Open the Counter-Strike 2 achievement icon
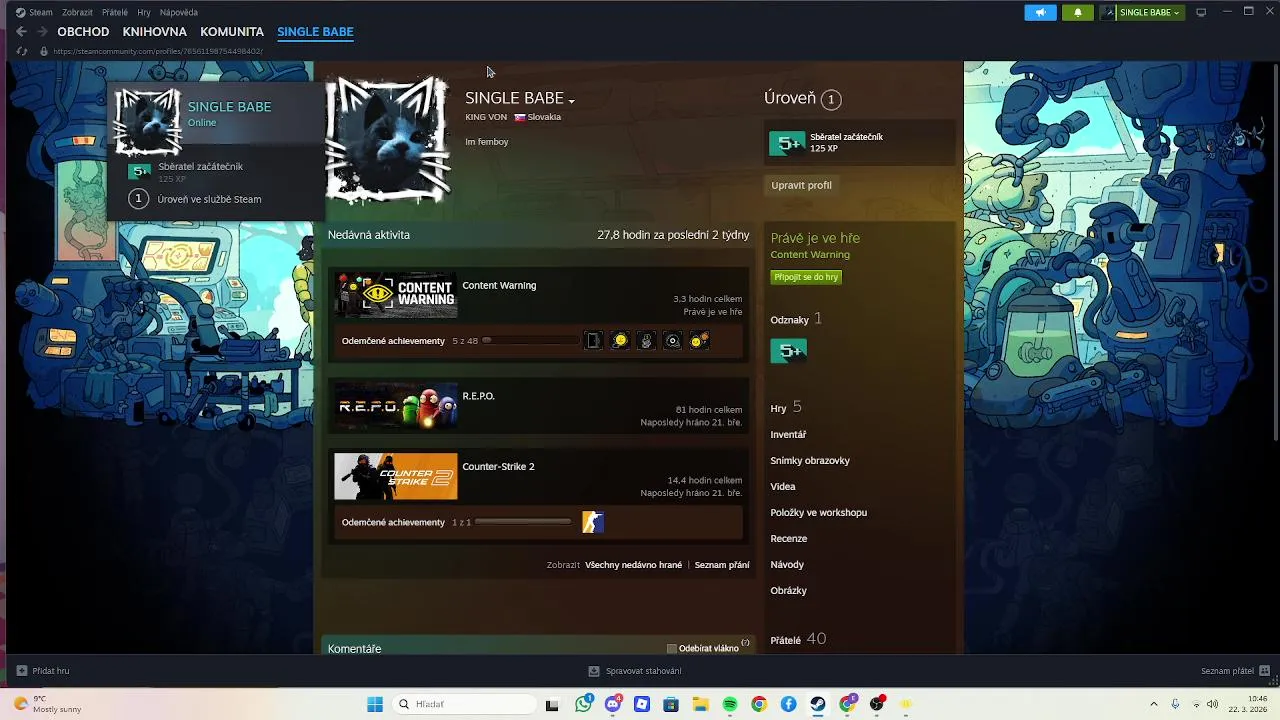Viewport: 1280px width, 720px height. (x=593, y=522)
